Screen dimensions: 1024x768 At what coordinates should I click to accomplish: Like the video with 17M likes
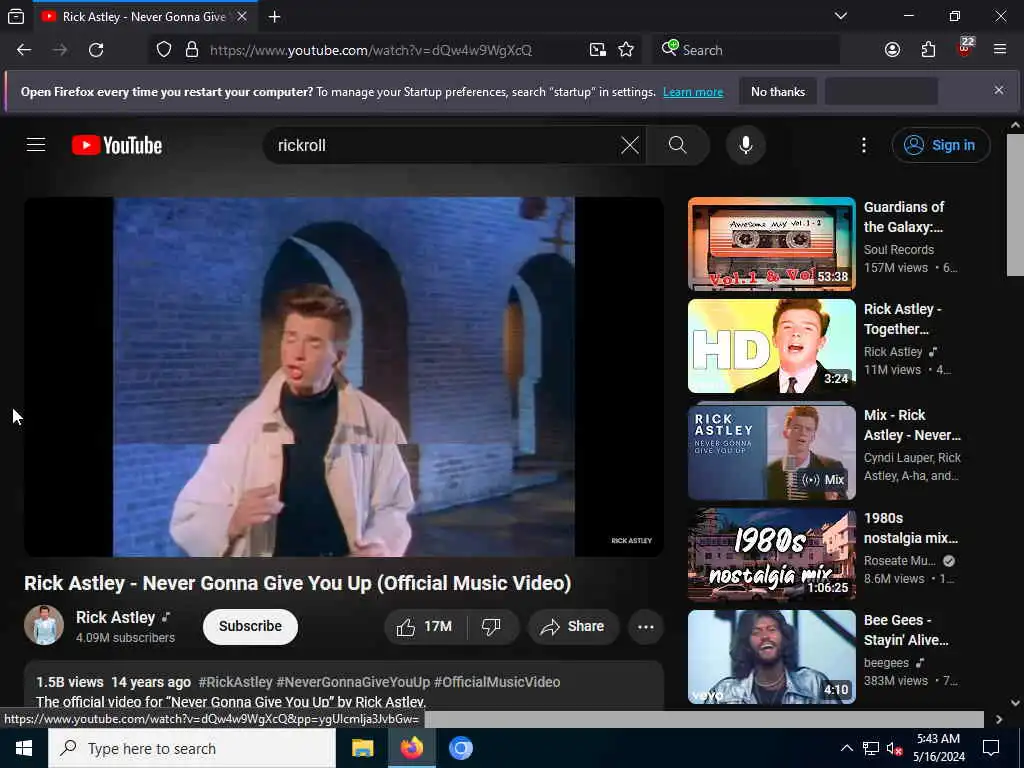(425, 627)
